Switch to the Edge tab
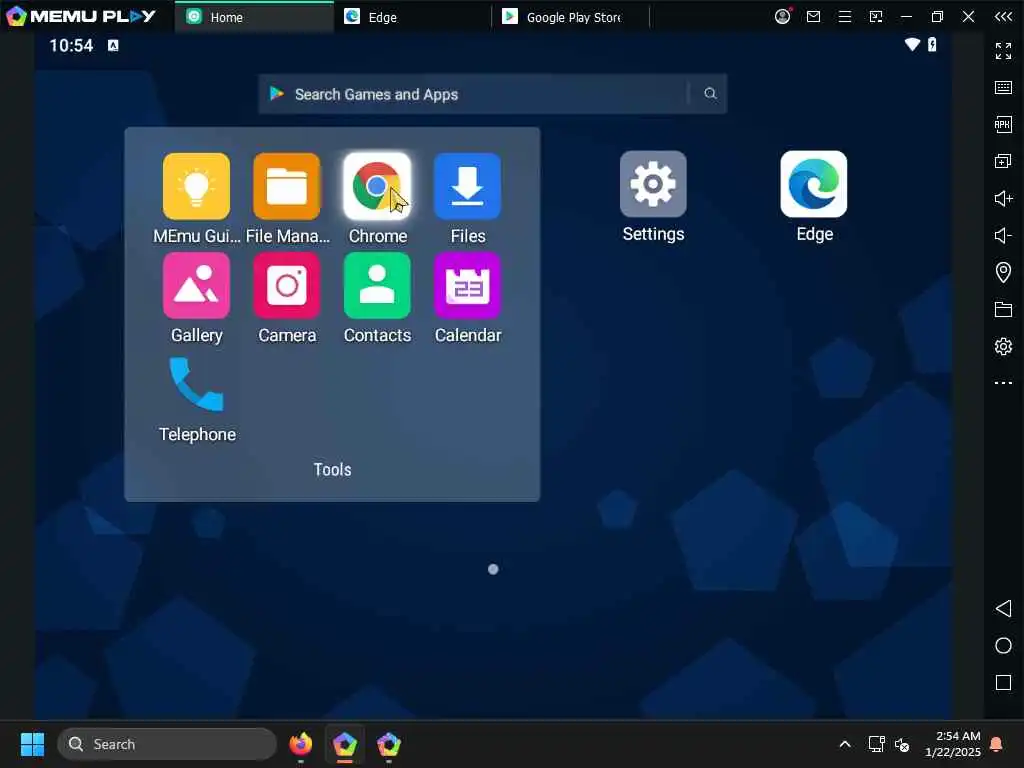This screenshot has width=1024, height=768. tap(413, 17)
